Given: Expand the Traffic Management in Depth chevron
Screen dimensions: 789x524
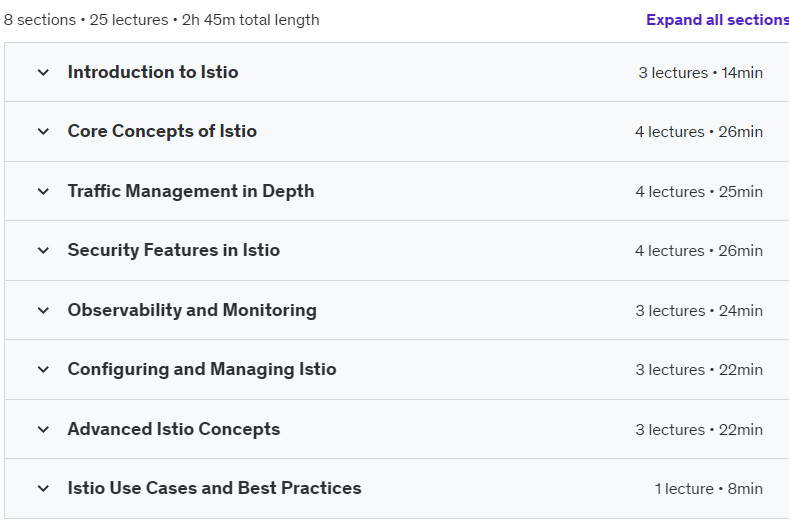Looking at the screenshot, I should click(43, 192).
